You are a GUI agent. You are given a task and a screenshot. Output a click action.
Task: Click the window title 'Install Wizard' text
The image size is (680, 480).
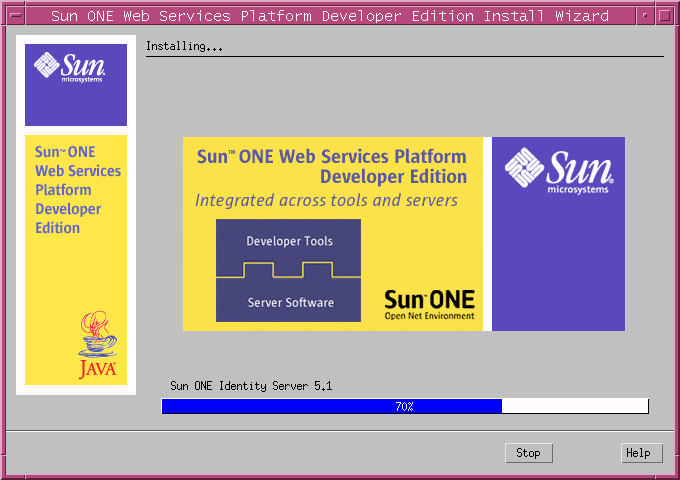[546, 16]
